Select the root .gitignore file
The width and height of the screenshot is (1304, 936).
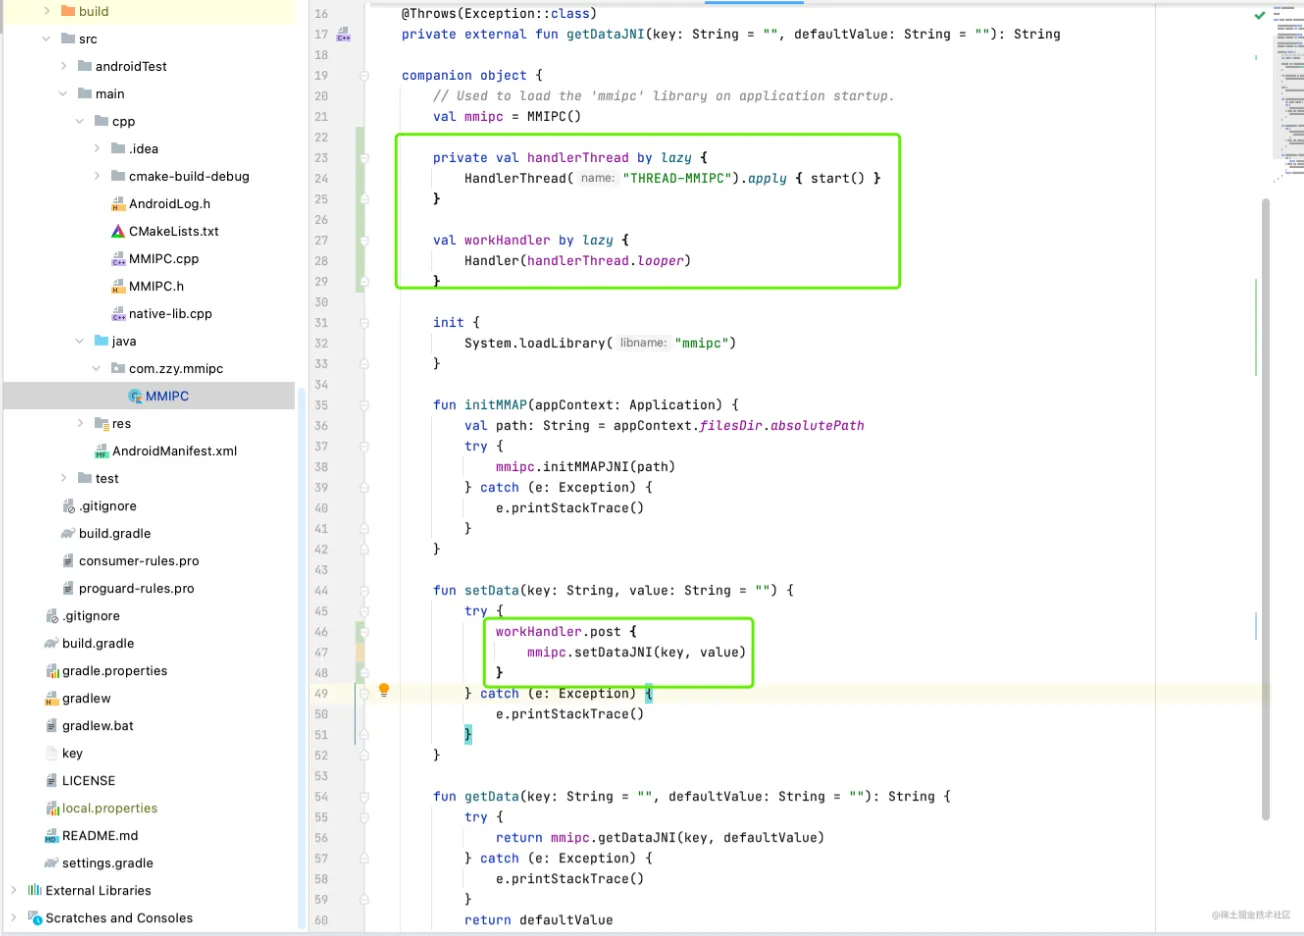pyautogui.click(x=92, y=616)
